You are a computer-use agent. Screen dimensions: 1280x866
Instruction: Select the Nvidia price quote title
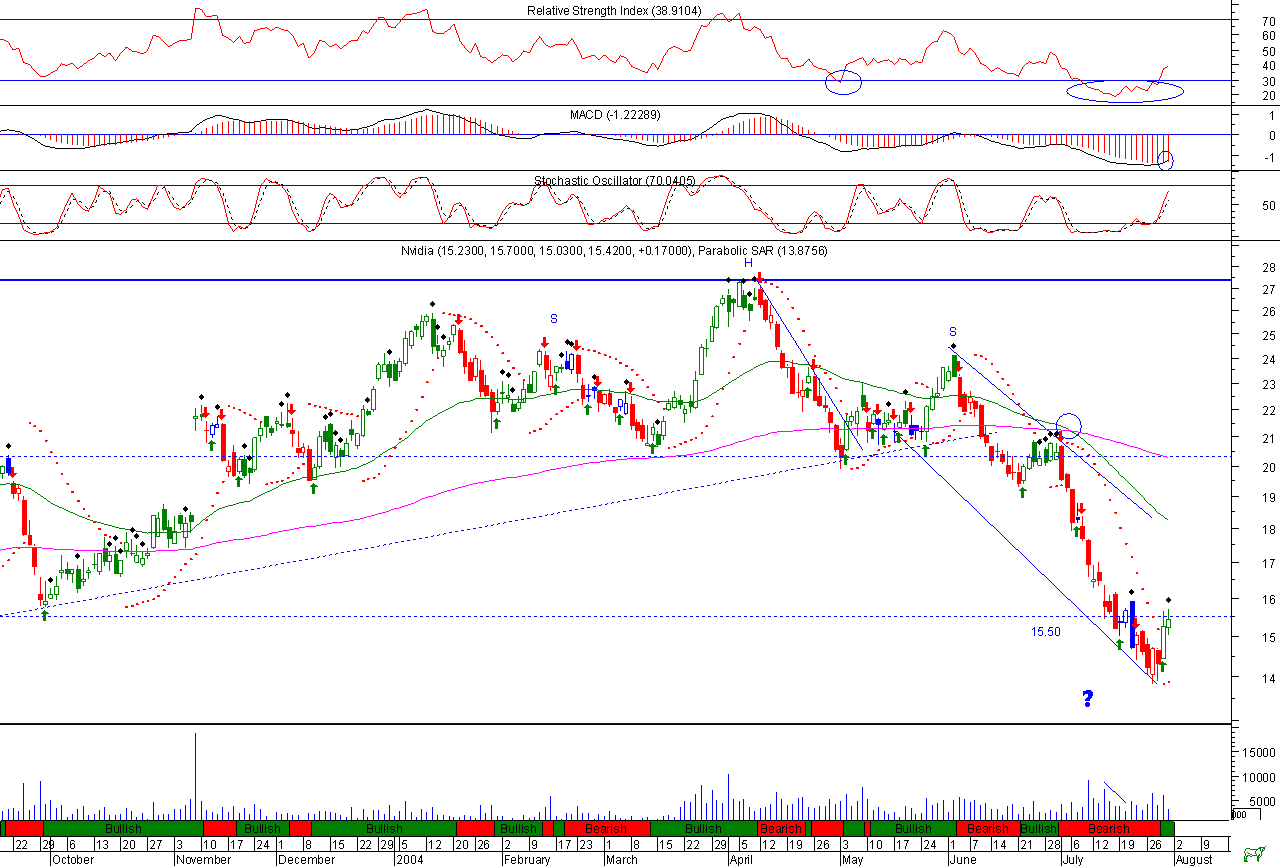[x=545, y=251]
